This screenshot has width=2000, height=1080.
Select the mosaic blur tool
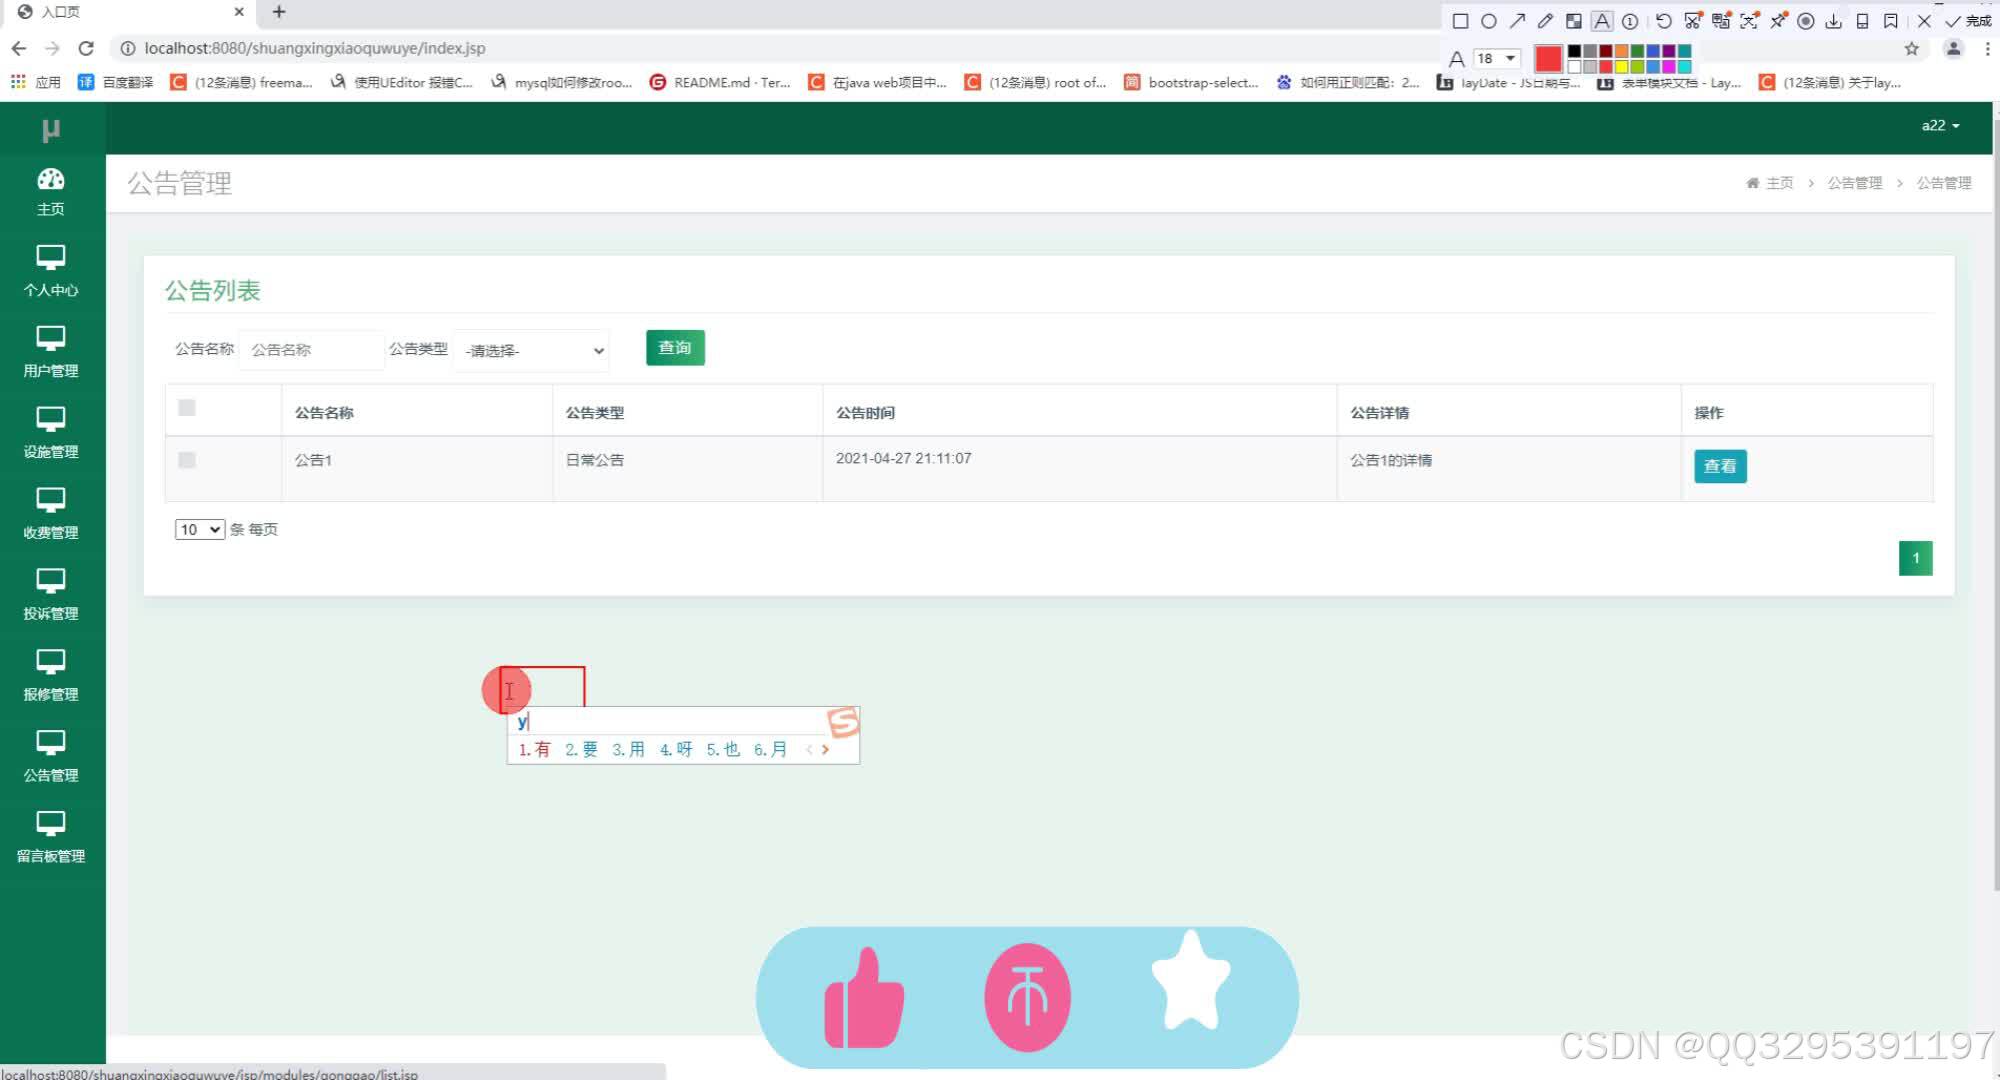pos(1573,21)
